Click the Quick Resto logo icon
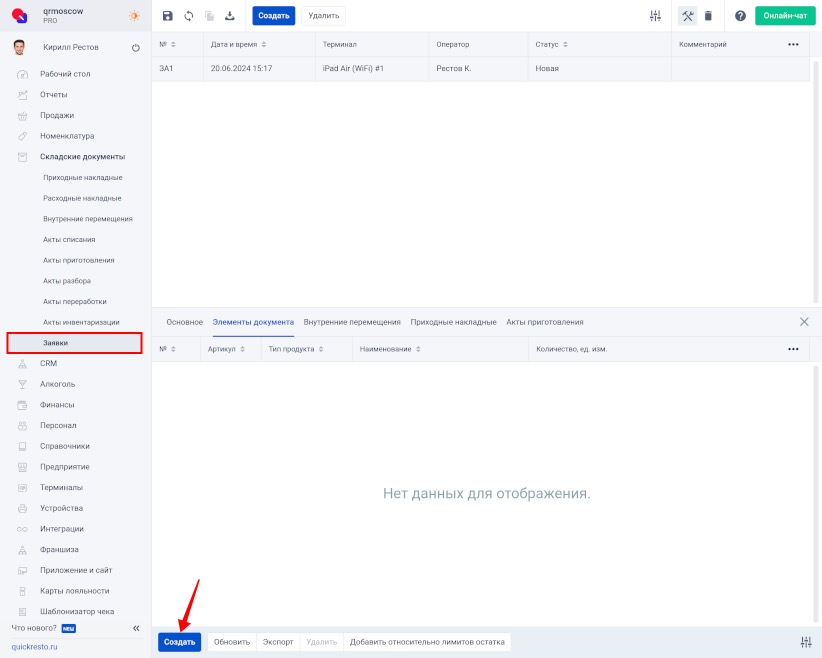 tap(19, 16)
